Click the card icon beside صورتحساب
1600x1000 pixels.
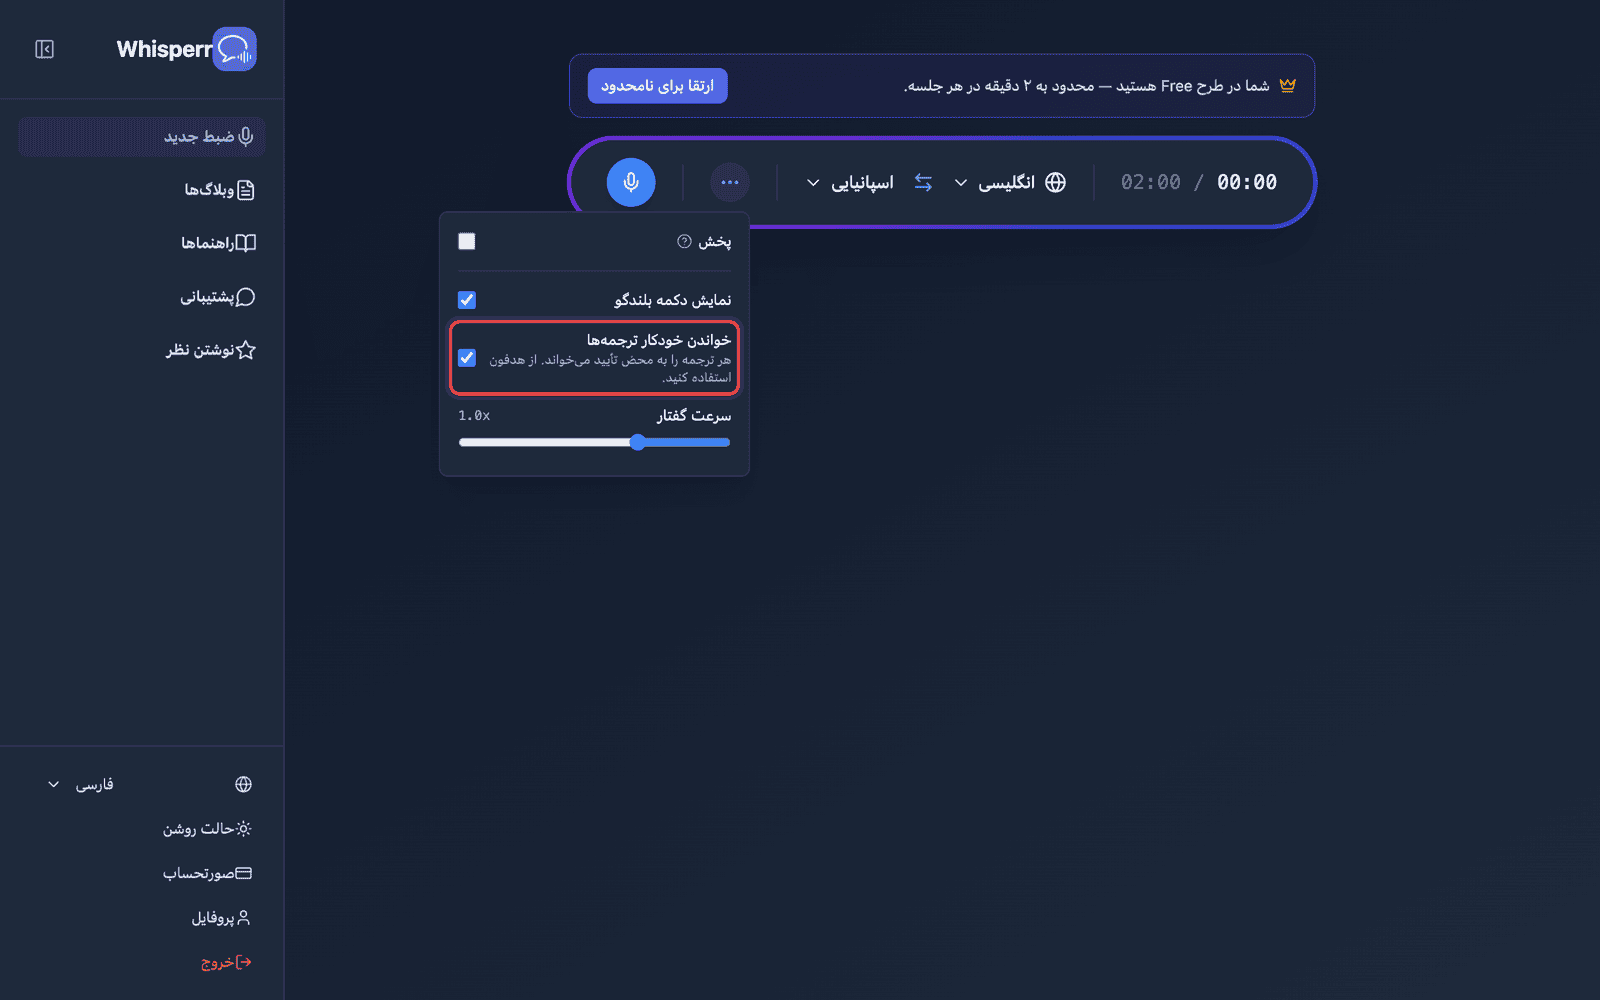243,873
